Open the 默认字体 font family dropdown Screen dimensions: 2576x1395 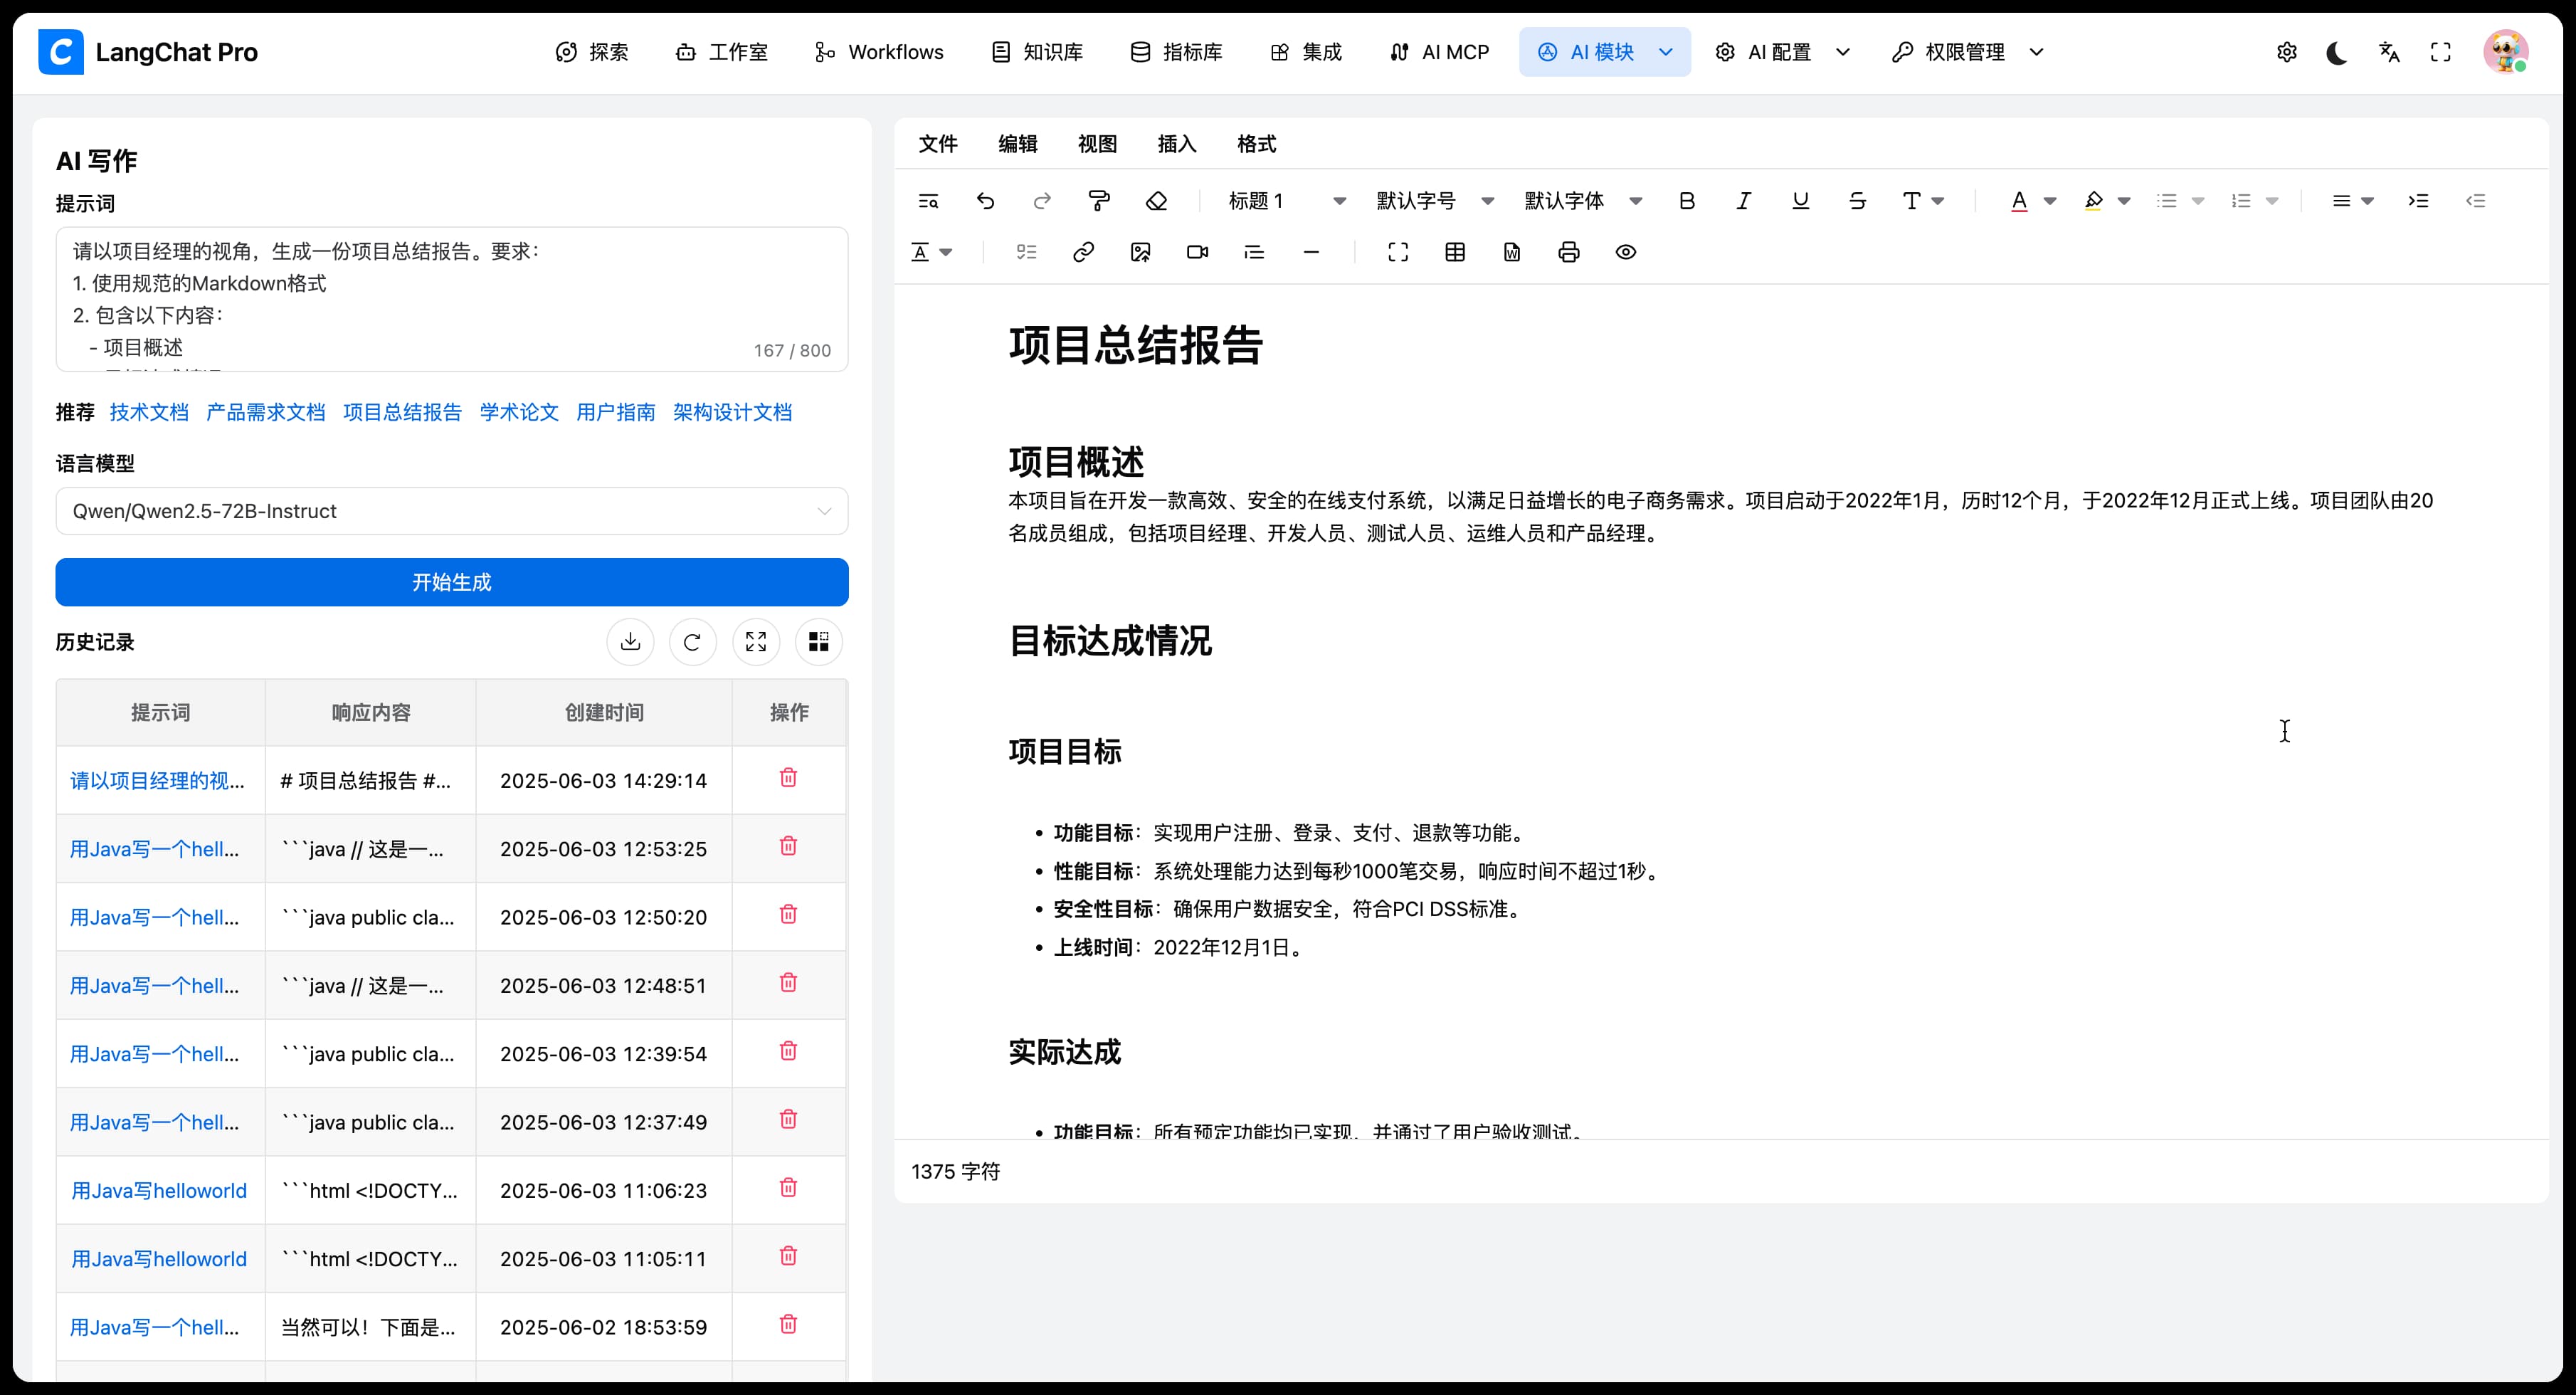(1582, 201)
